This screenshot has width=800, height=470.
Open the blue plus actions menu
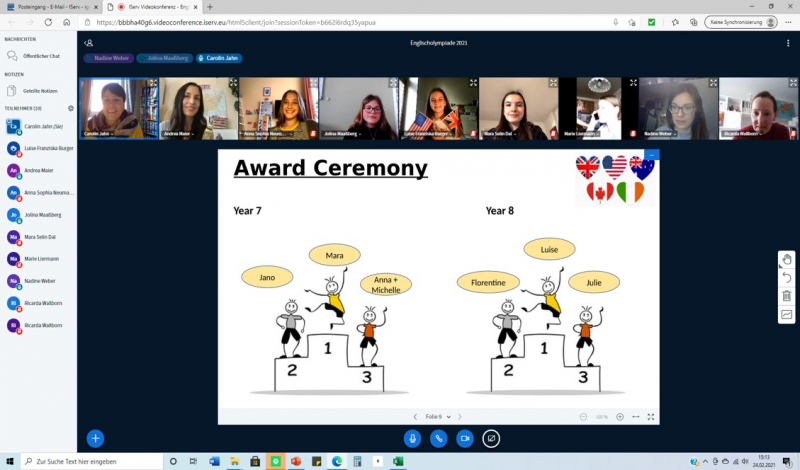click(x=95, y=438)
